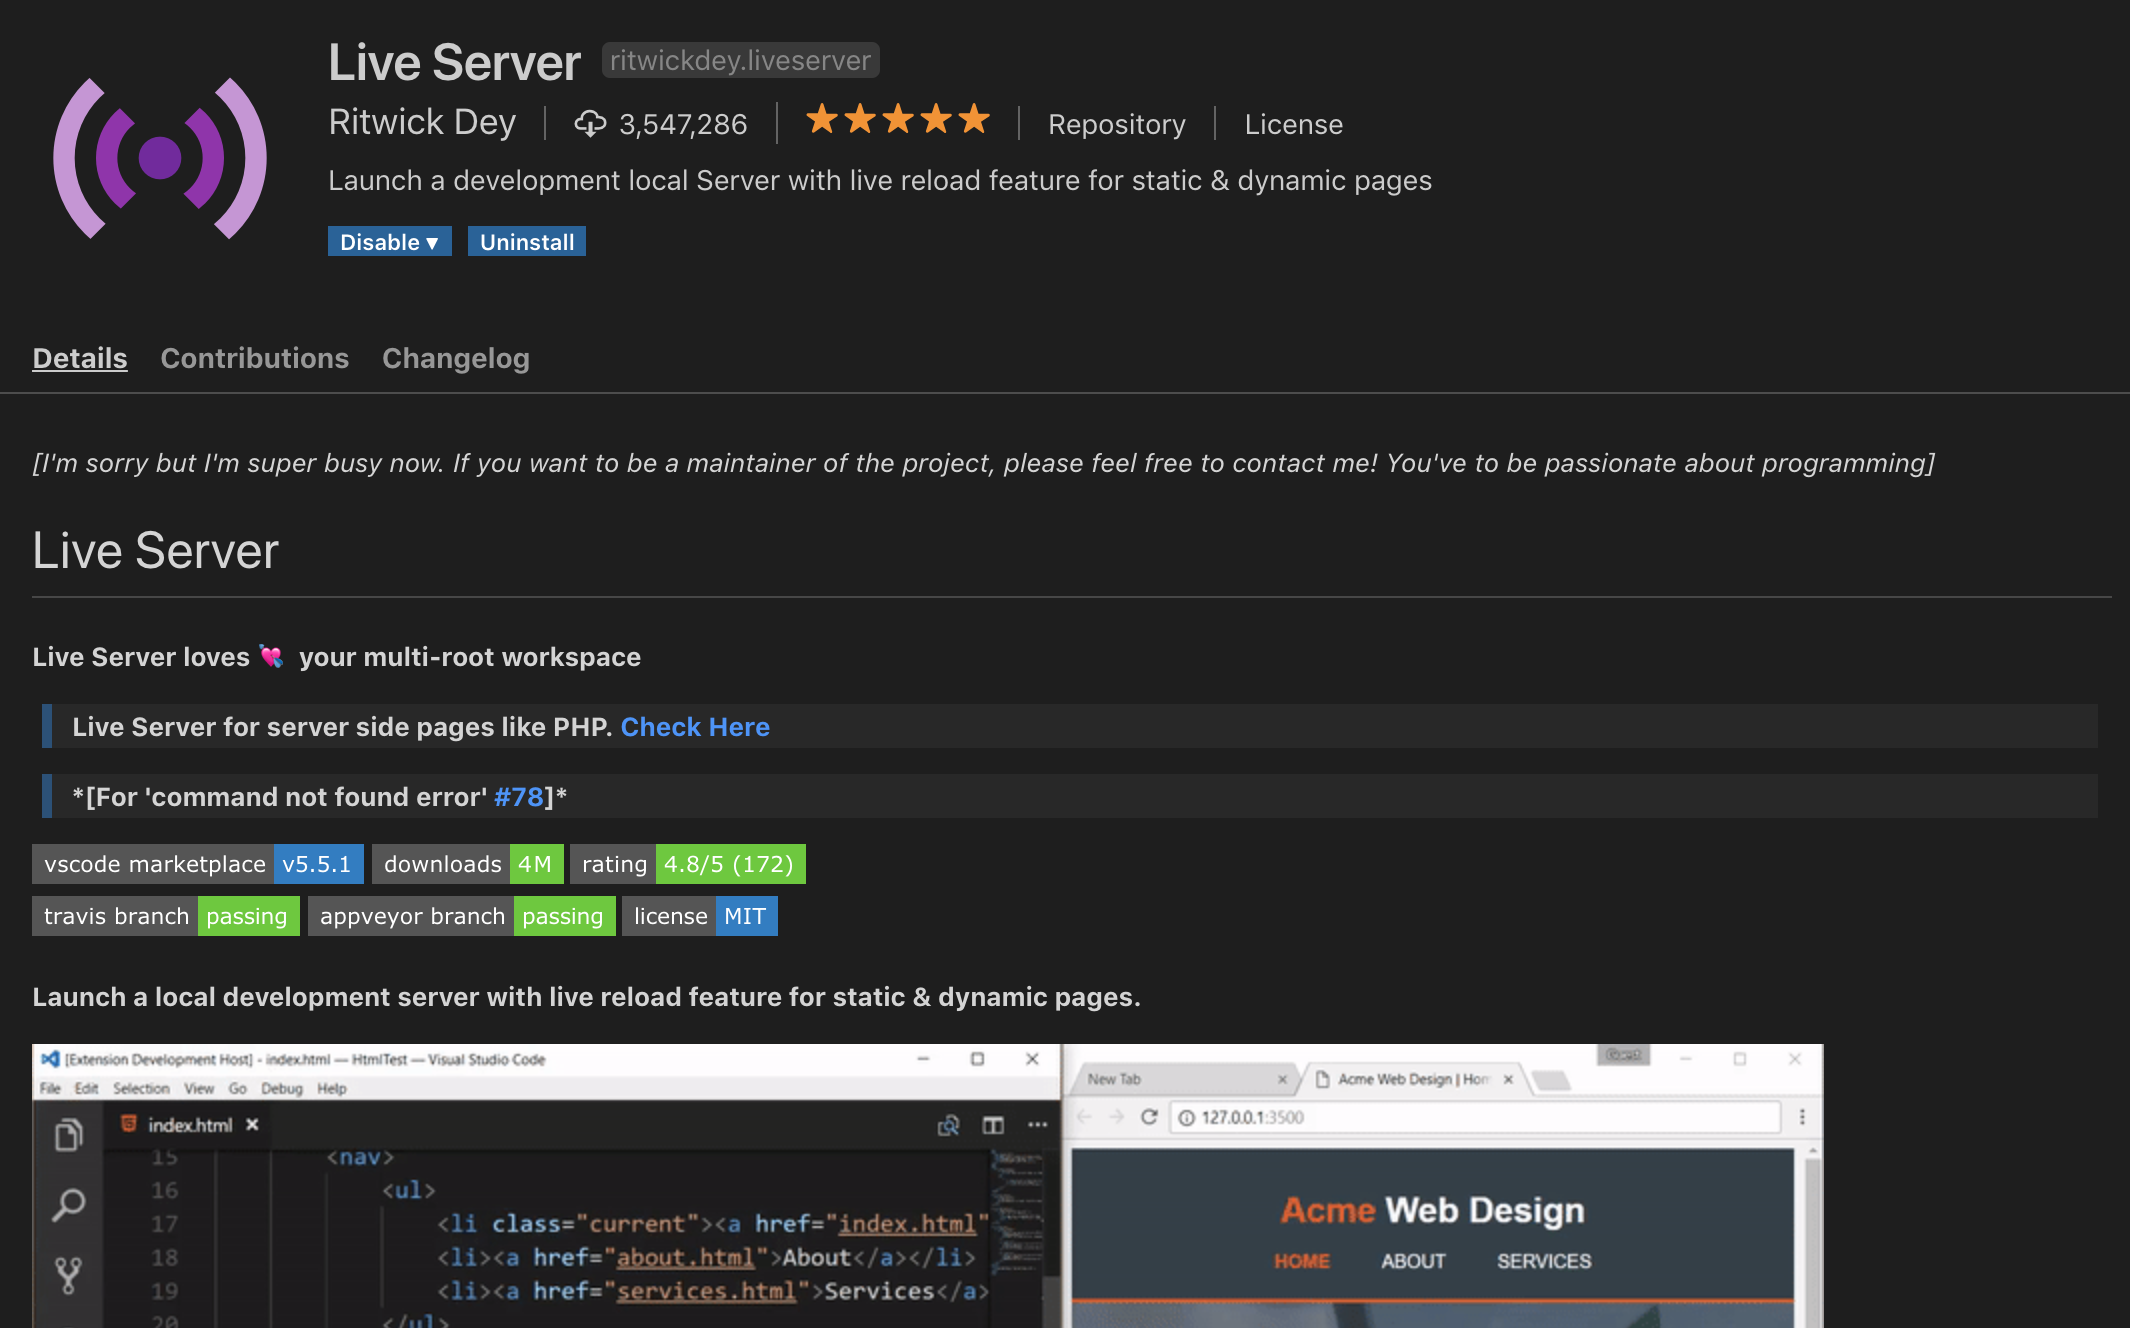Image resolution: width=2130 pixels, height=1328 pixels.
Task: Click the browser three-dot menu icon
Action: tap(1802, 1117)
